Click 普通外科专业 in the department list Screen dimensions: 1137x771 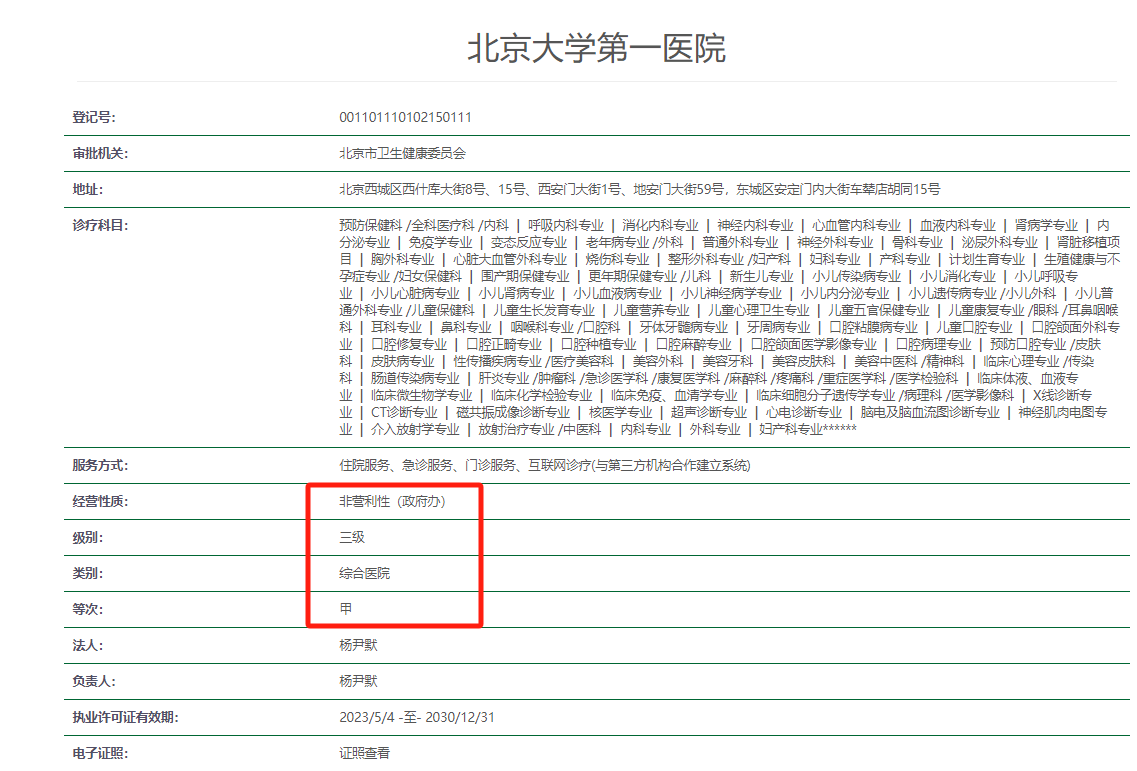[740, 242]
